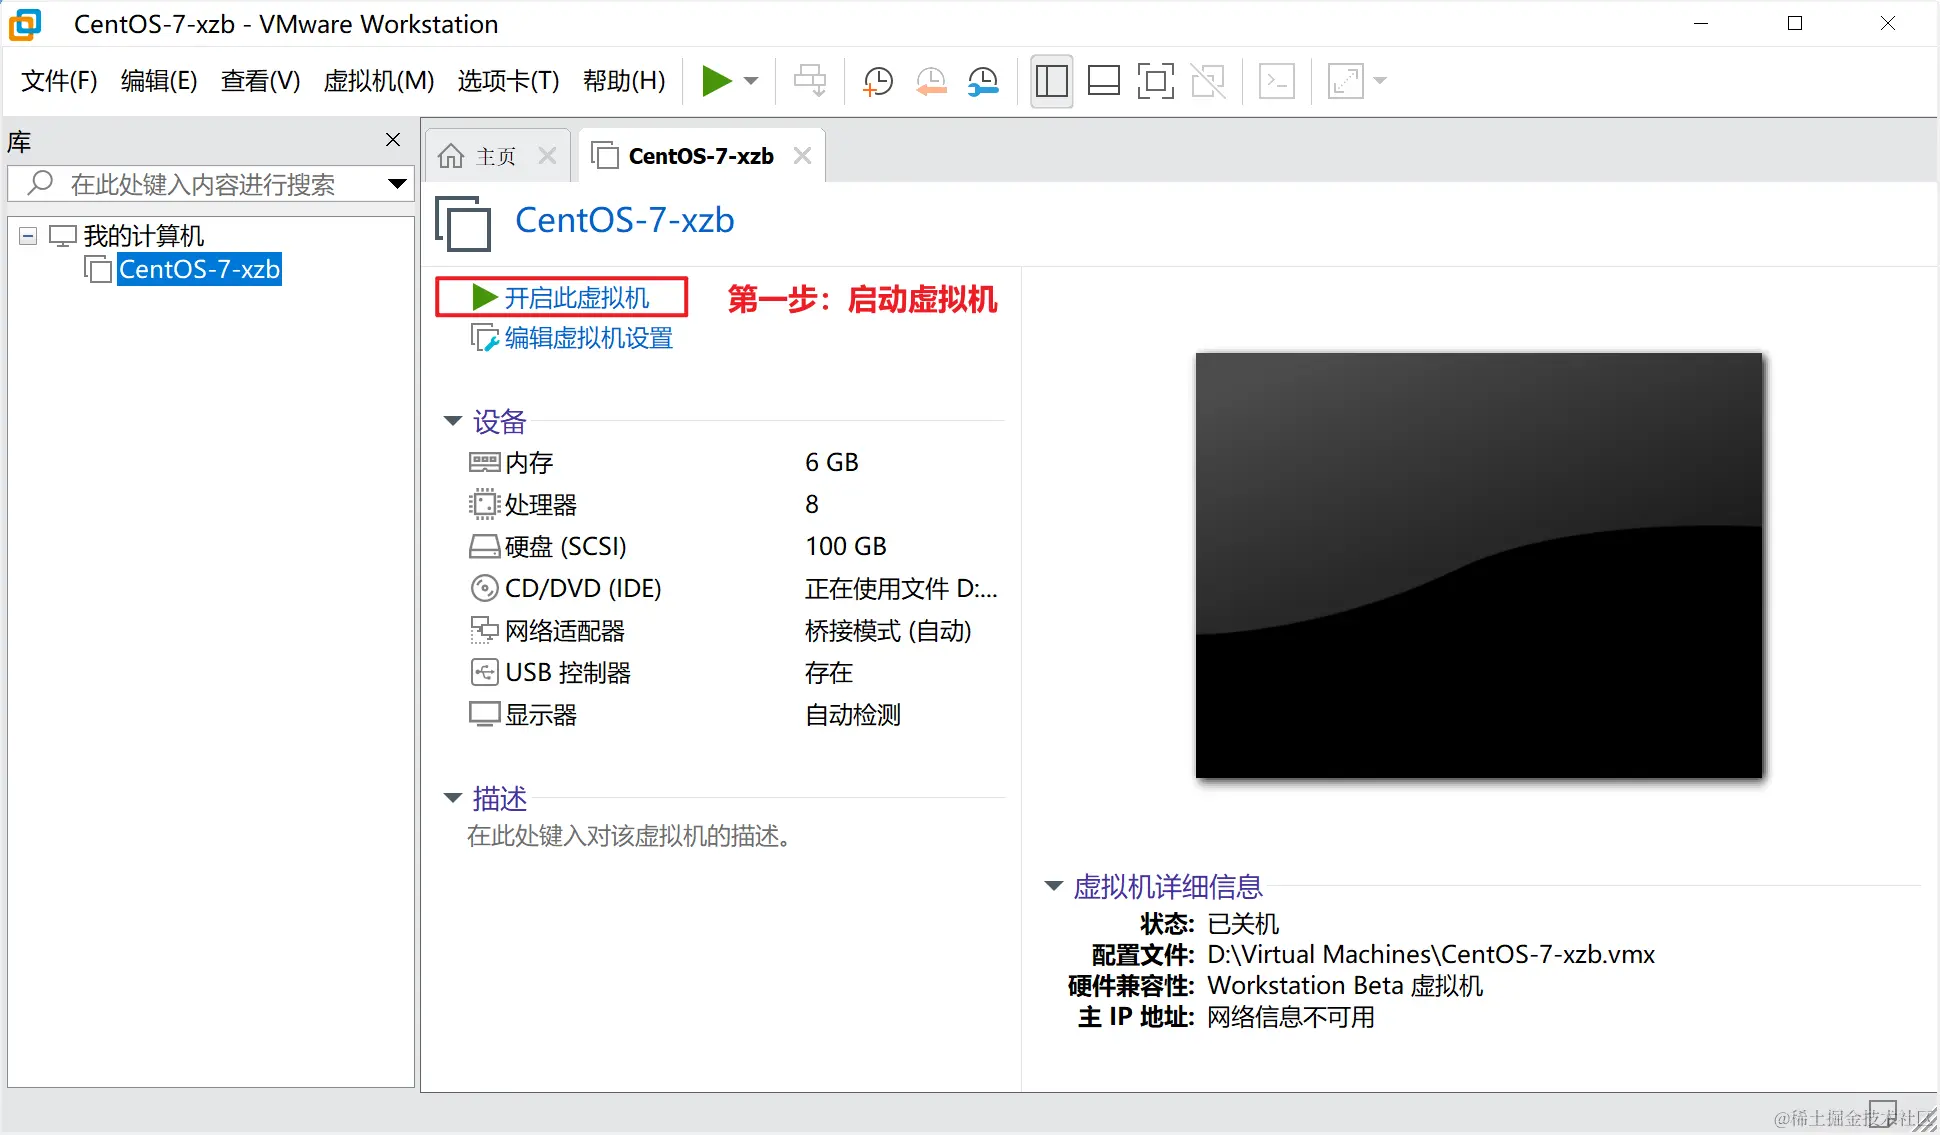Open 编辑虚拟机设置 link
The width and height of the screenshot is (1940, 1135).
588,338
